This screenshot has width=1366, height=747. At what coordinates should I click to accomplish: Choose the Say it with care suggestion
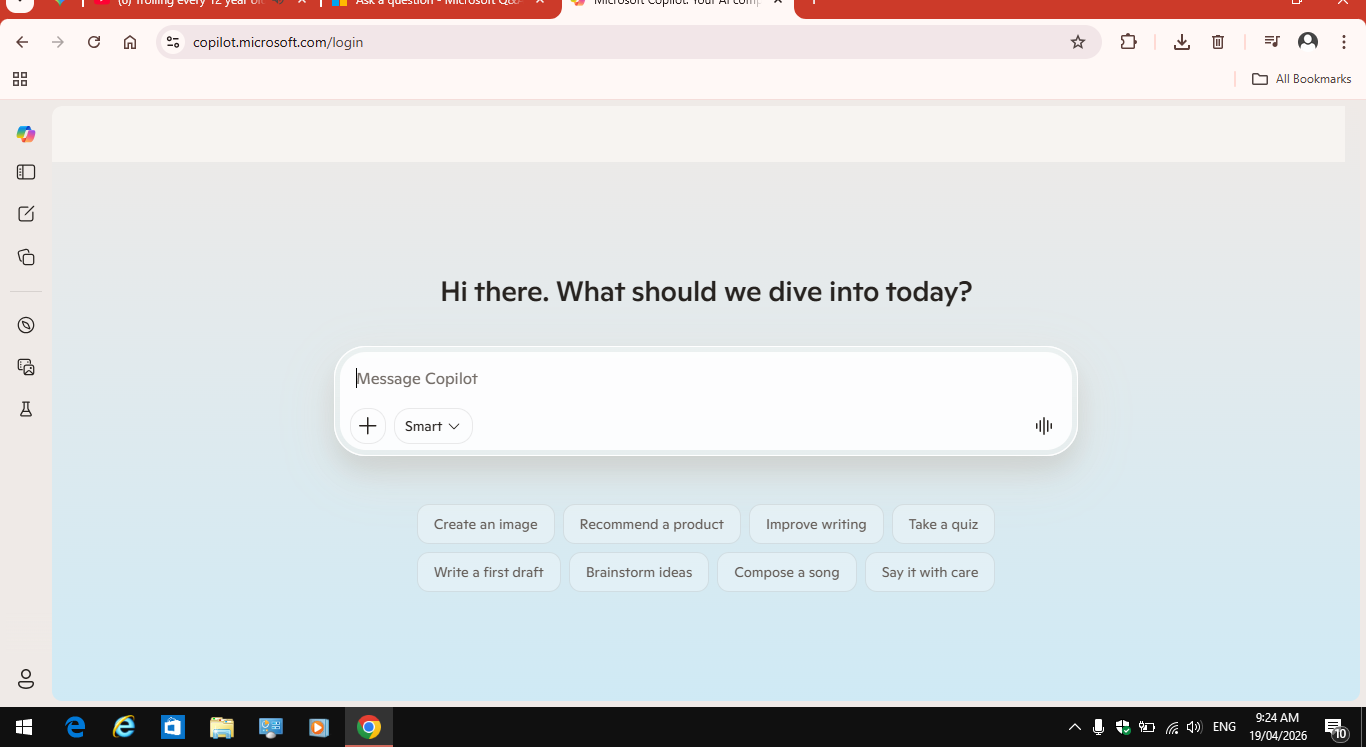point(930,572)
